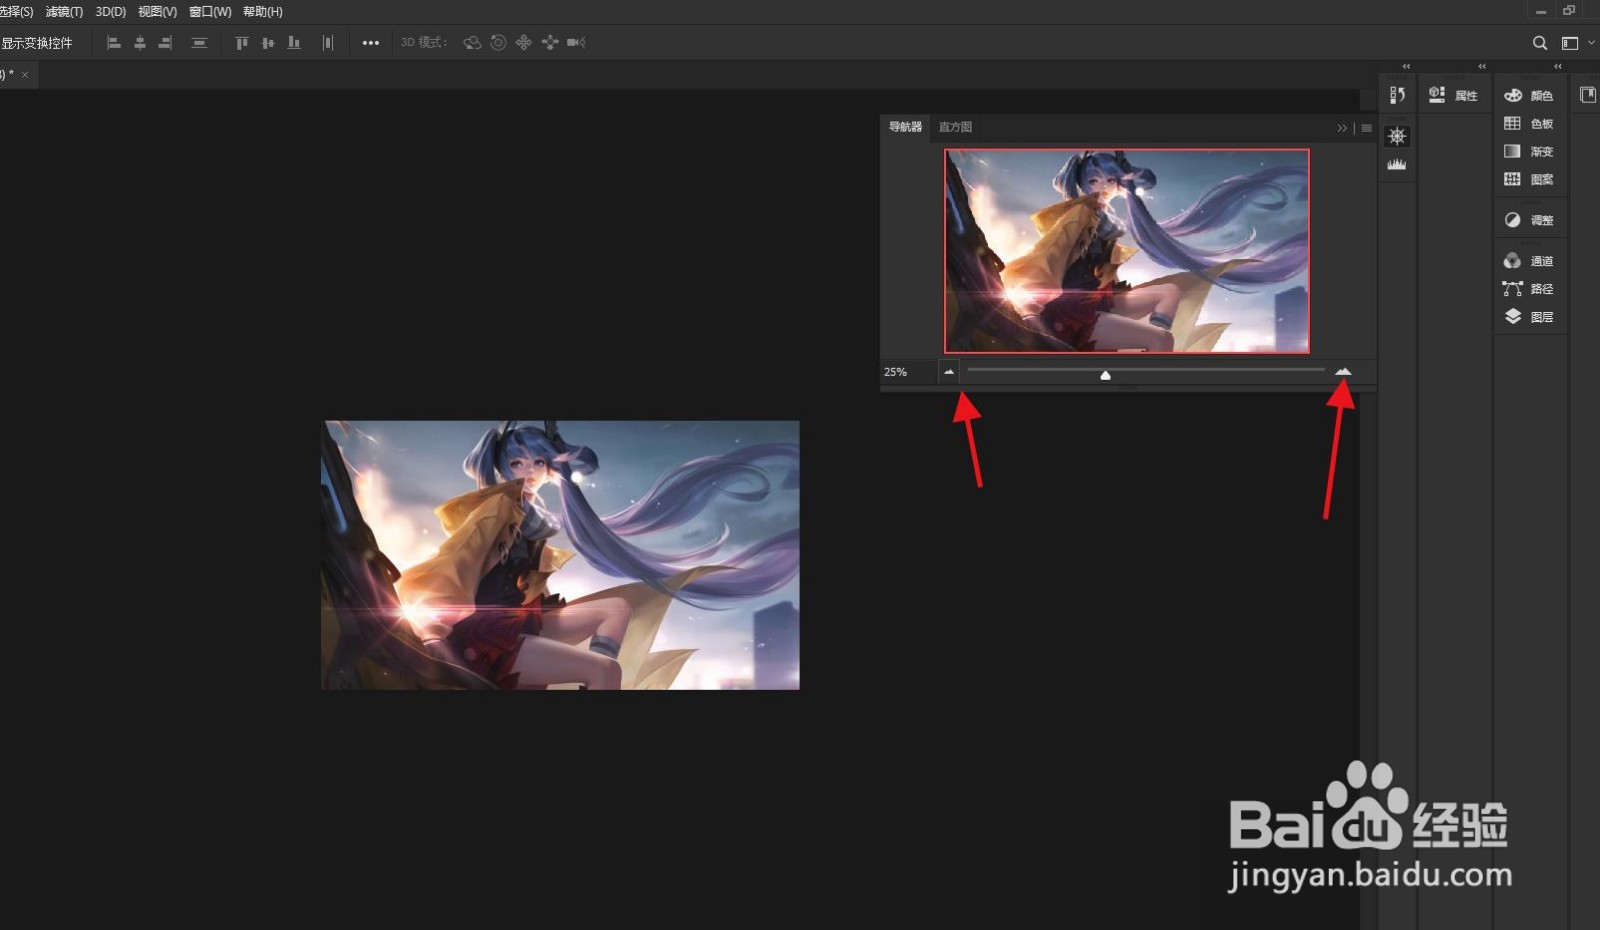Click the align vertical centers icon

[267, 43]
